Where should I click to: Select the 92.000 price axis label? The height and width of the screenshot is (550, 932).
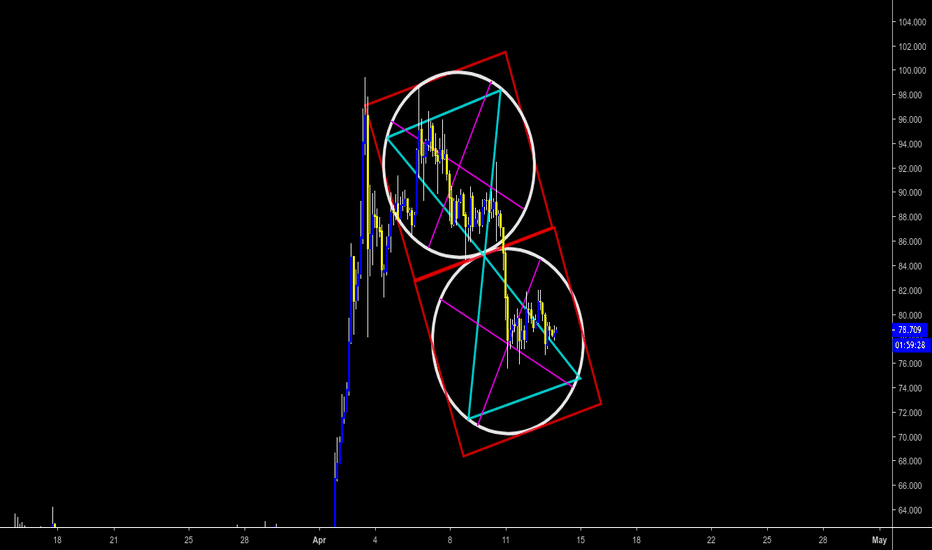coord(912,168)
